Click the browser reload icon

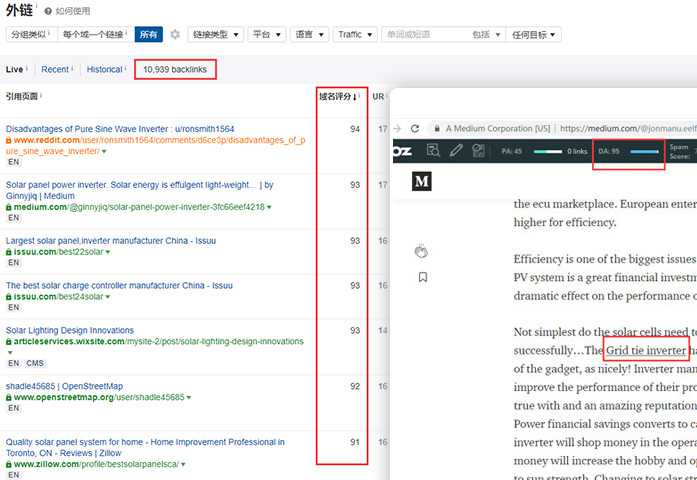click(x=415, y=128)
